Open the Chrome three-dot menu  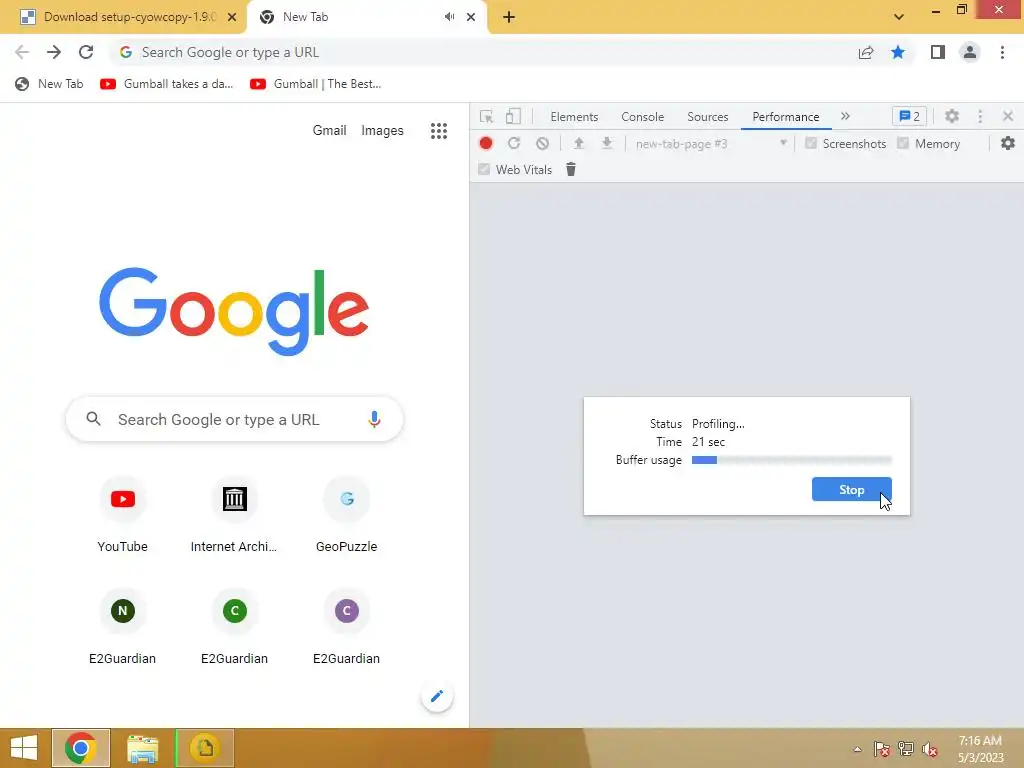[1002, 52]
